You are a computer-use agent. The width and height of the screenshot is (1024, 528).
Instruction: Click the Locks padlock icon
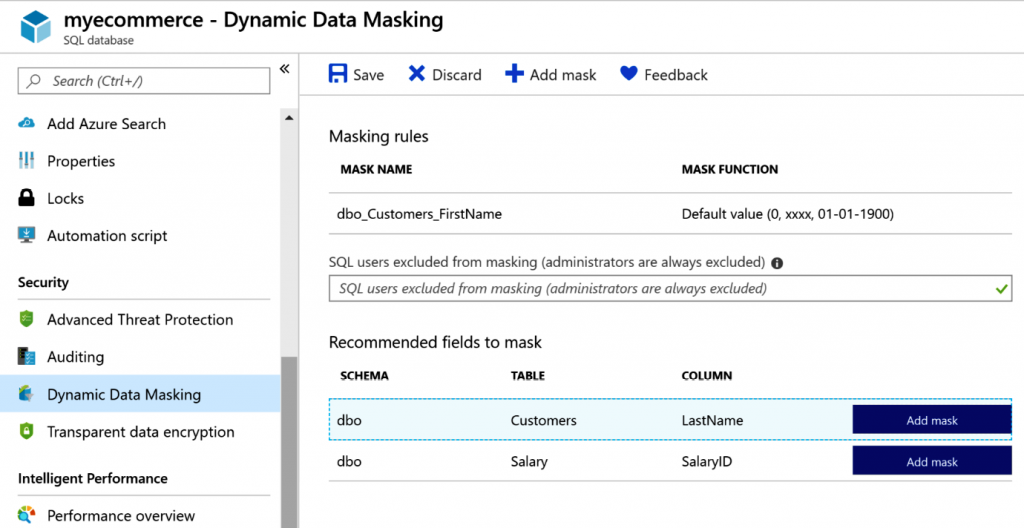coord(27,198)
